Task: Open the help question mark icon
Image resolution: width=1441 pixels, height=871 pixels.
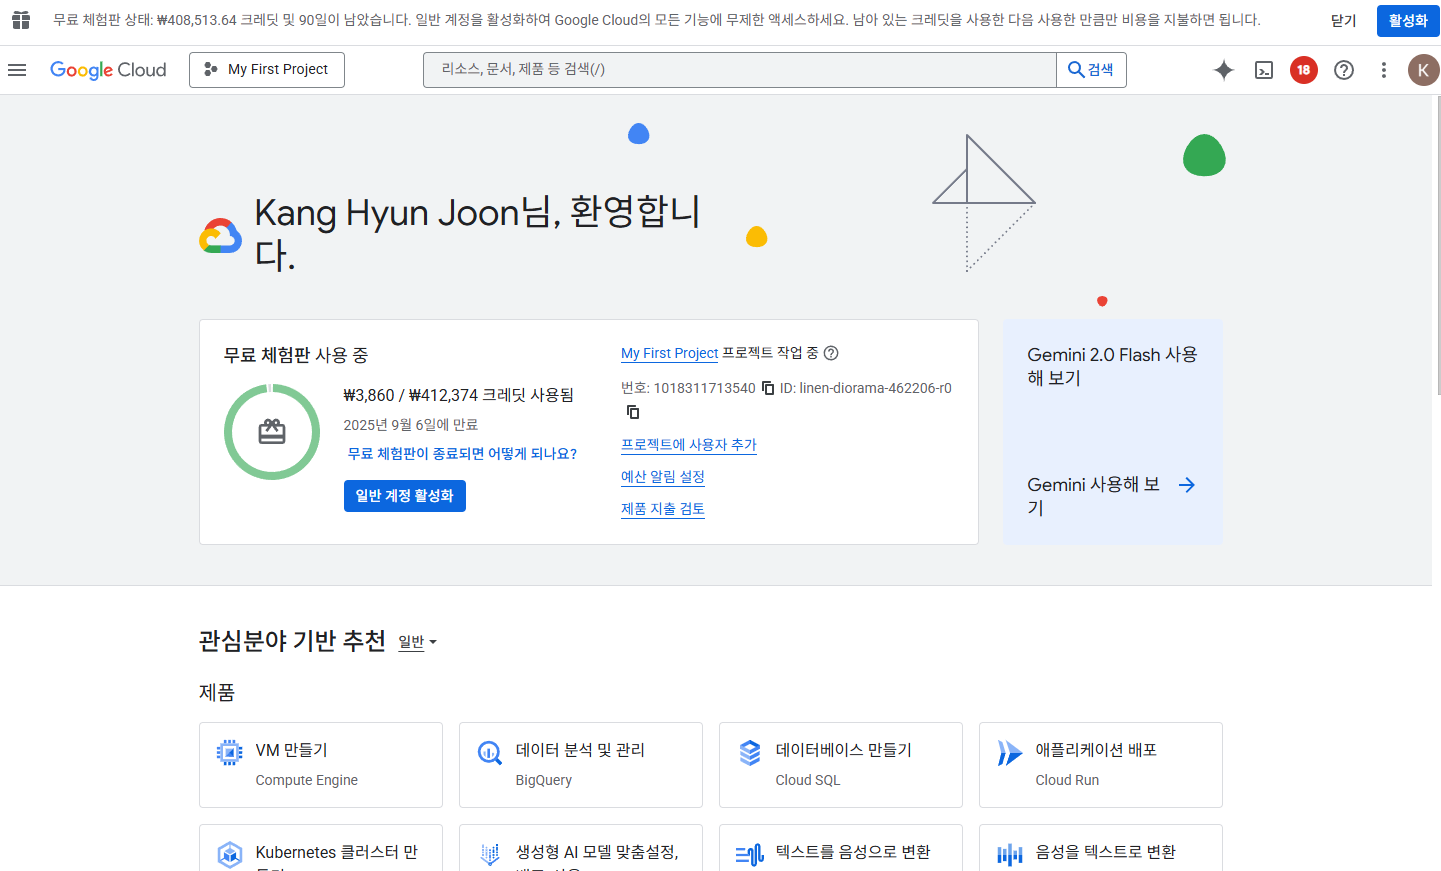Action: pos(1344,70)
